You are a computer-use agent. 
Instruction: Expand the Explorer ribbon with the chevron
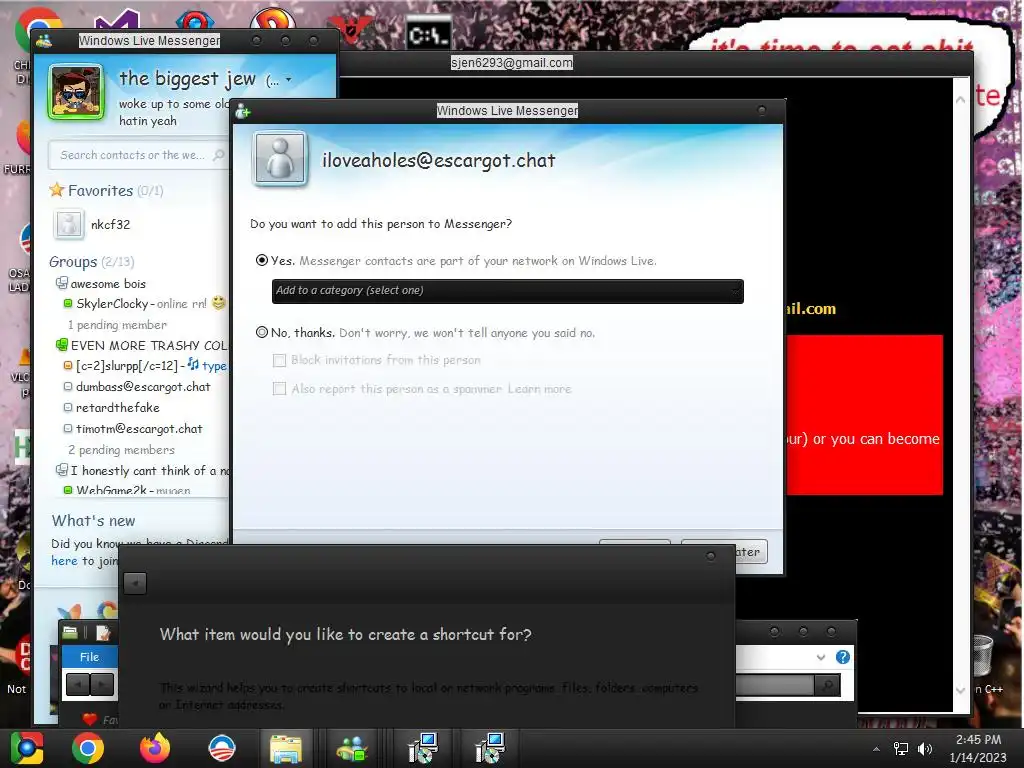(821, 657)
